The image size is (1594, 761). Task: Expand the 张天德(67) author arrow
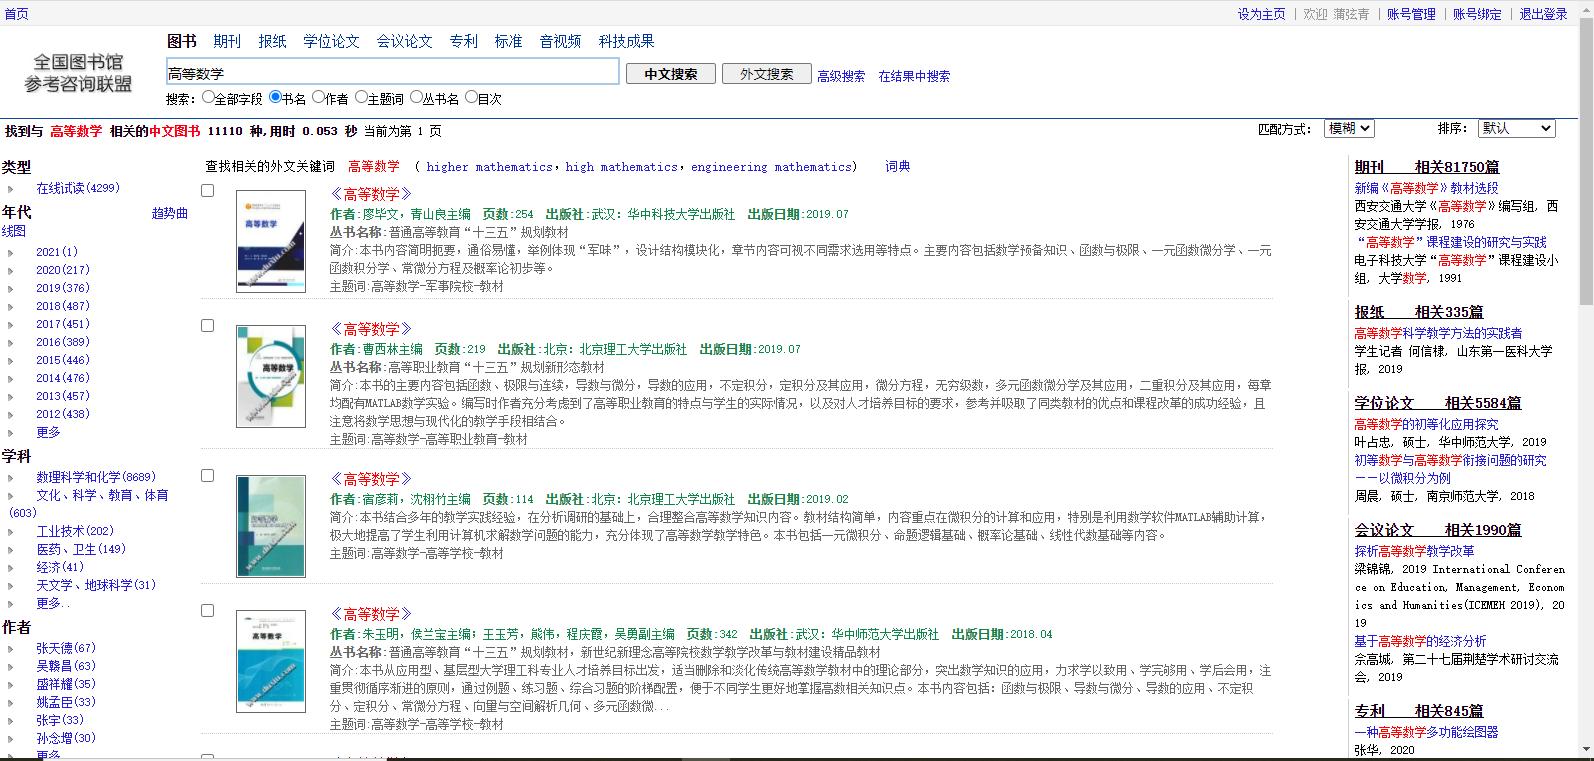pyautogui.click(x=11, y=649)
